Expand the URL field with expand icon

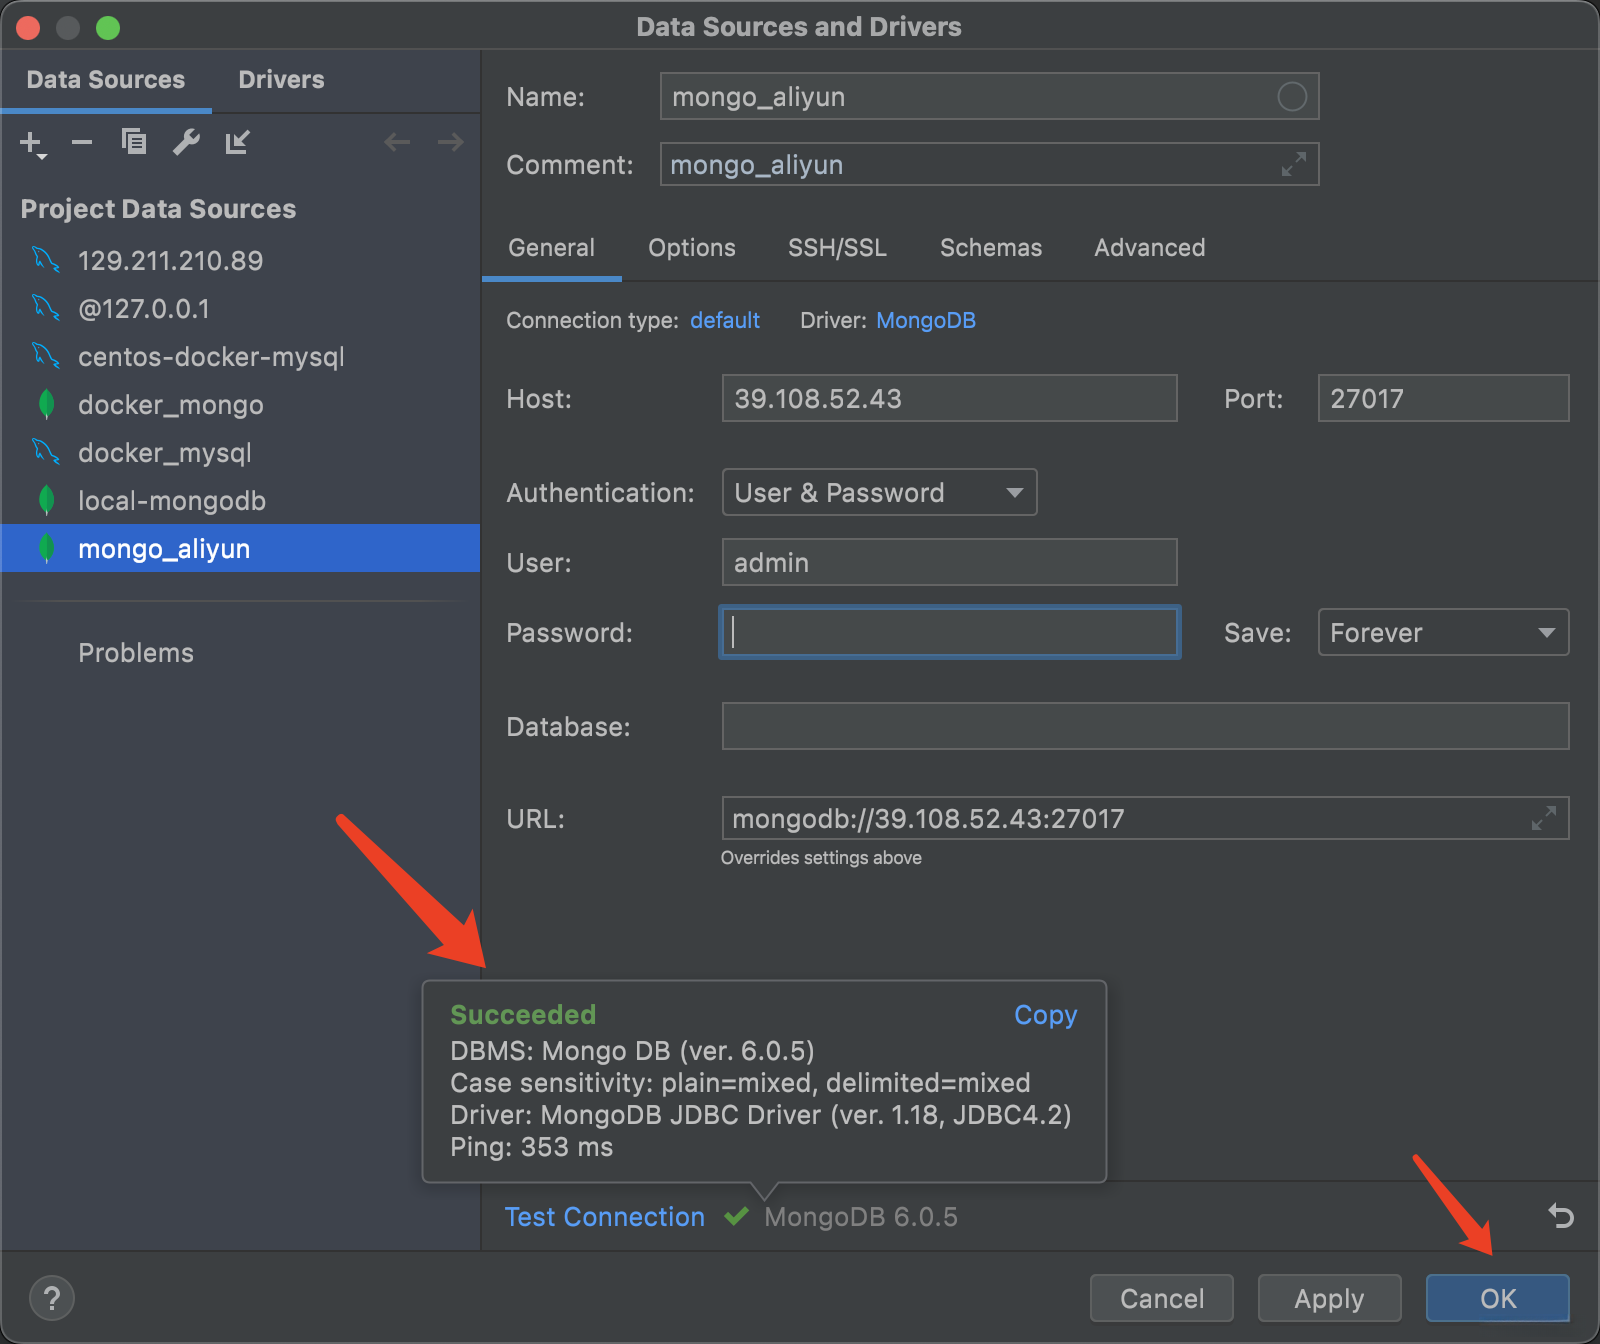point(1543,819)
